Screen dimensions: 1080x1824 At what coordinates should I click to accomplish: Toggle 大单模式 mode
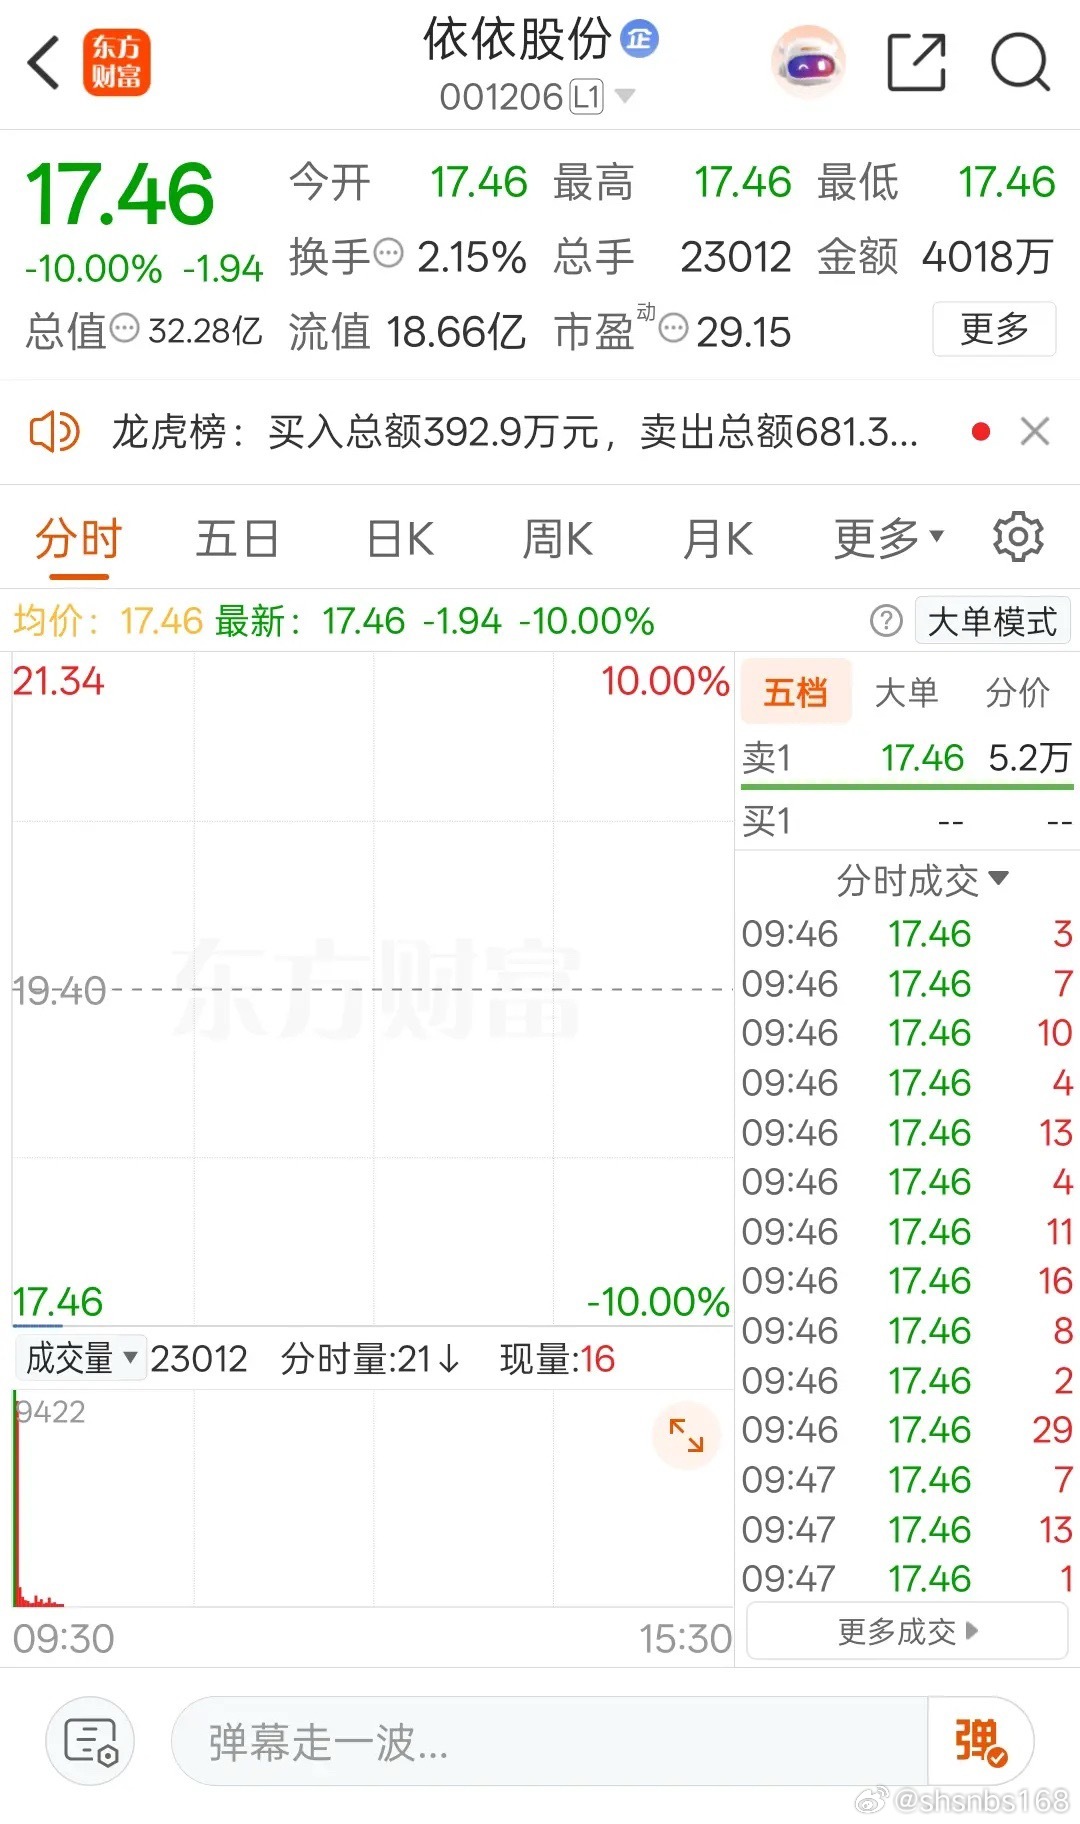pyautogui.click(x=992, y=621)
